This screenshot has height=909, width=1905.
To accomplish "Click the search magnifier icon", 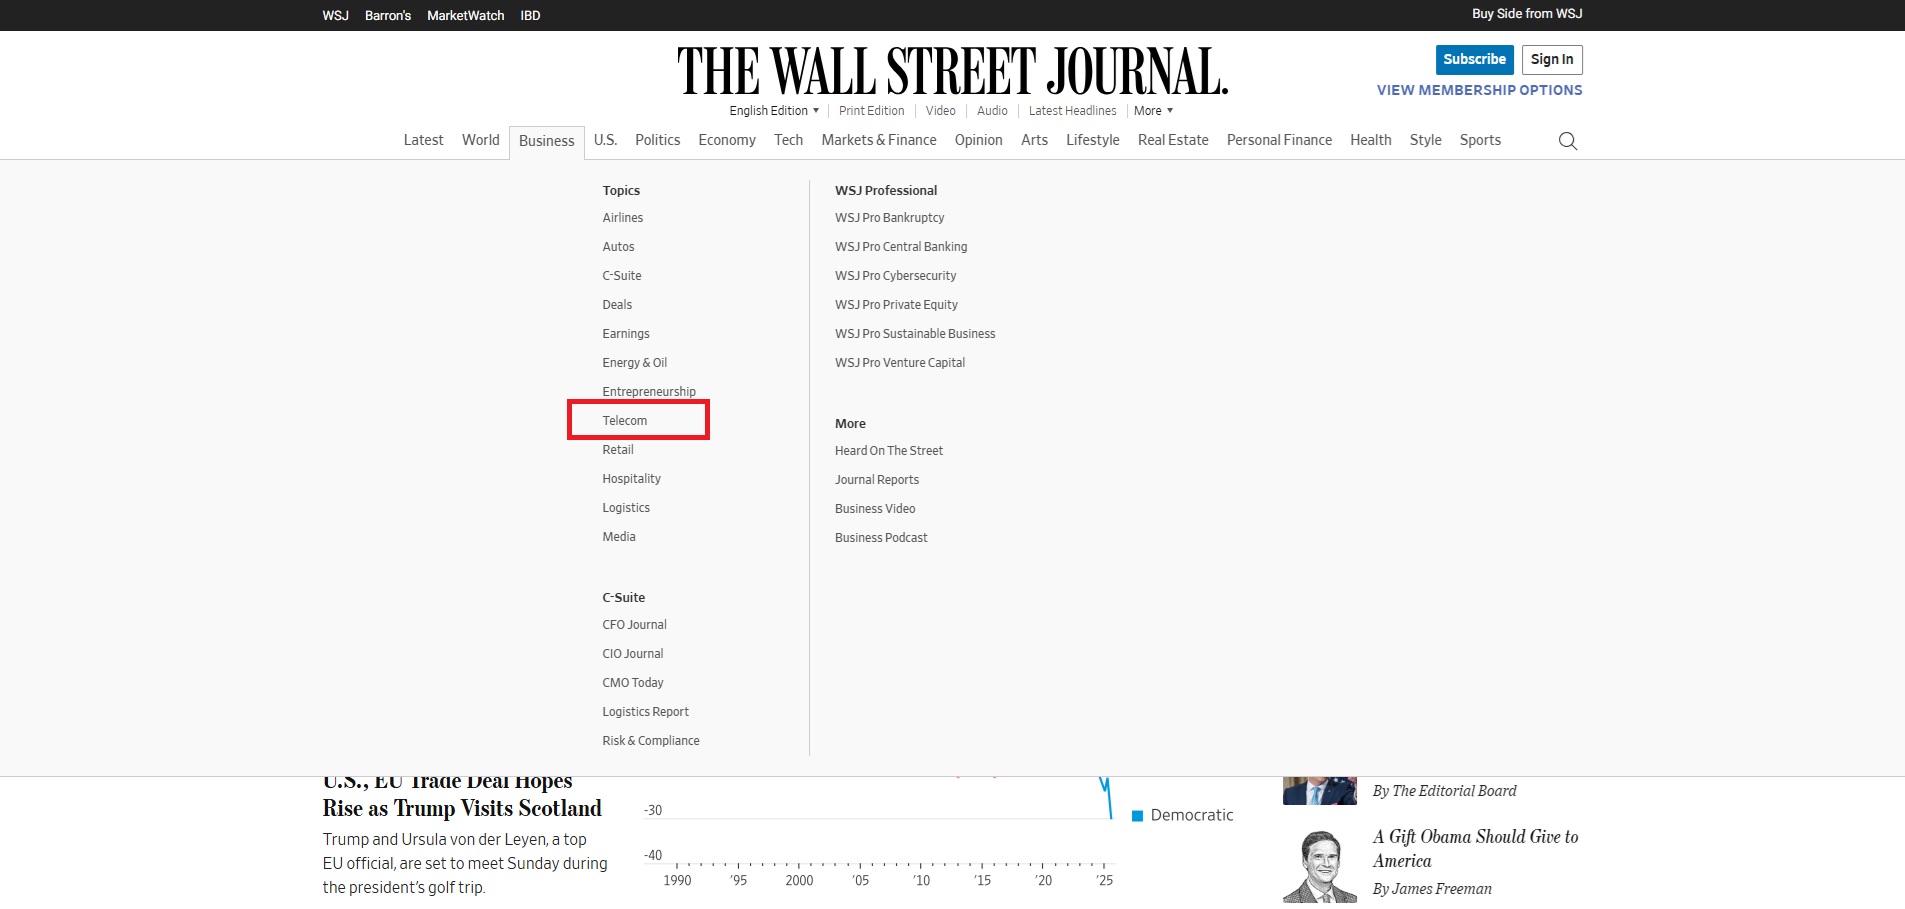I will [1567, 141].
